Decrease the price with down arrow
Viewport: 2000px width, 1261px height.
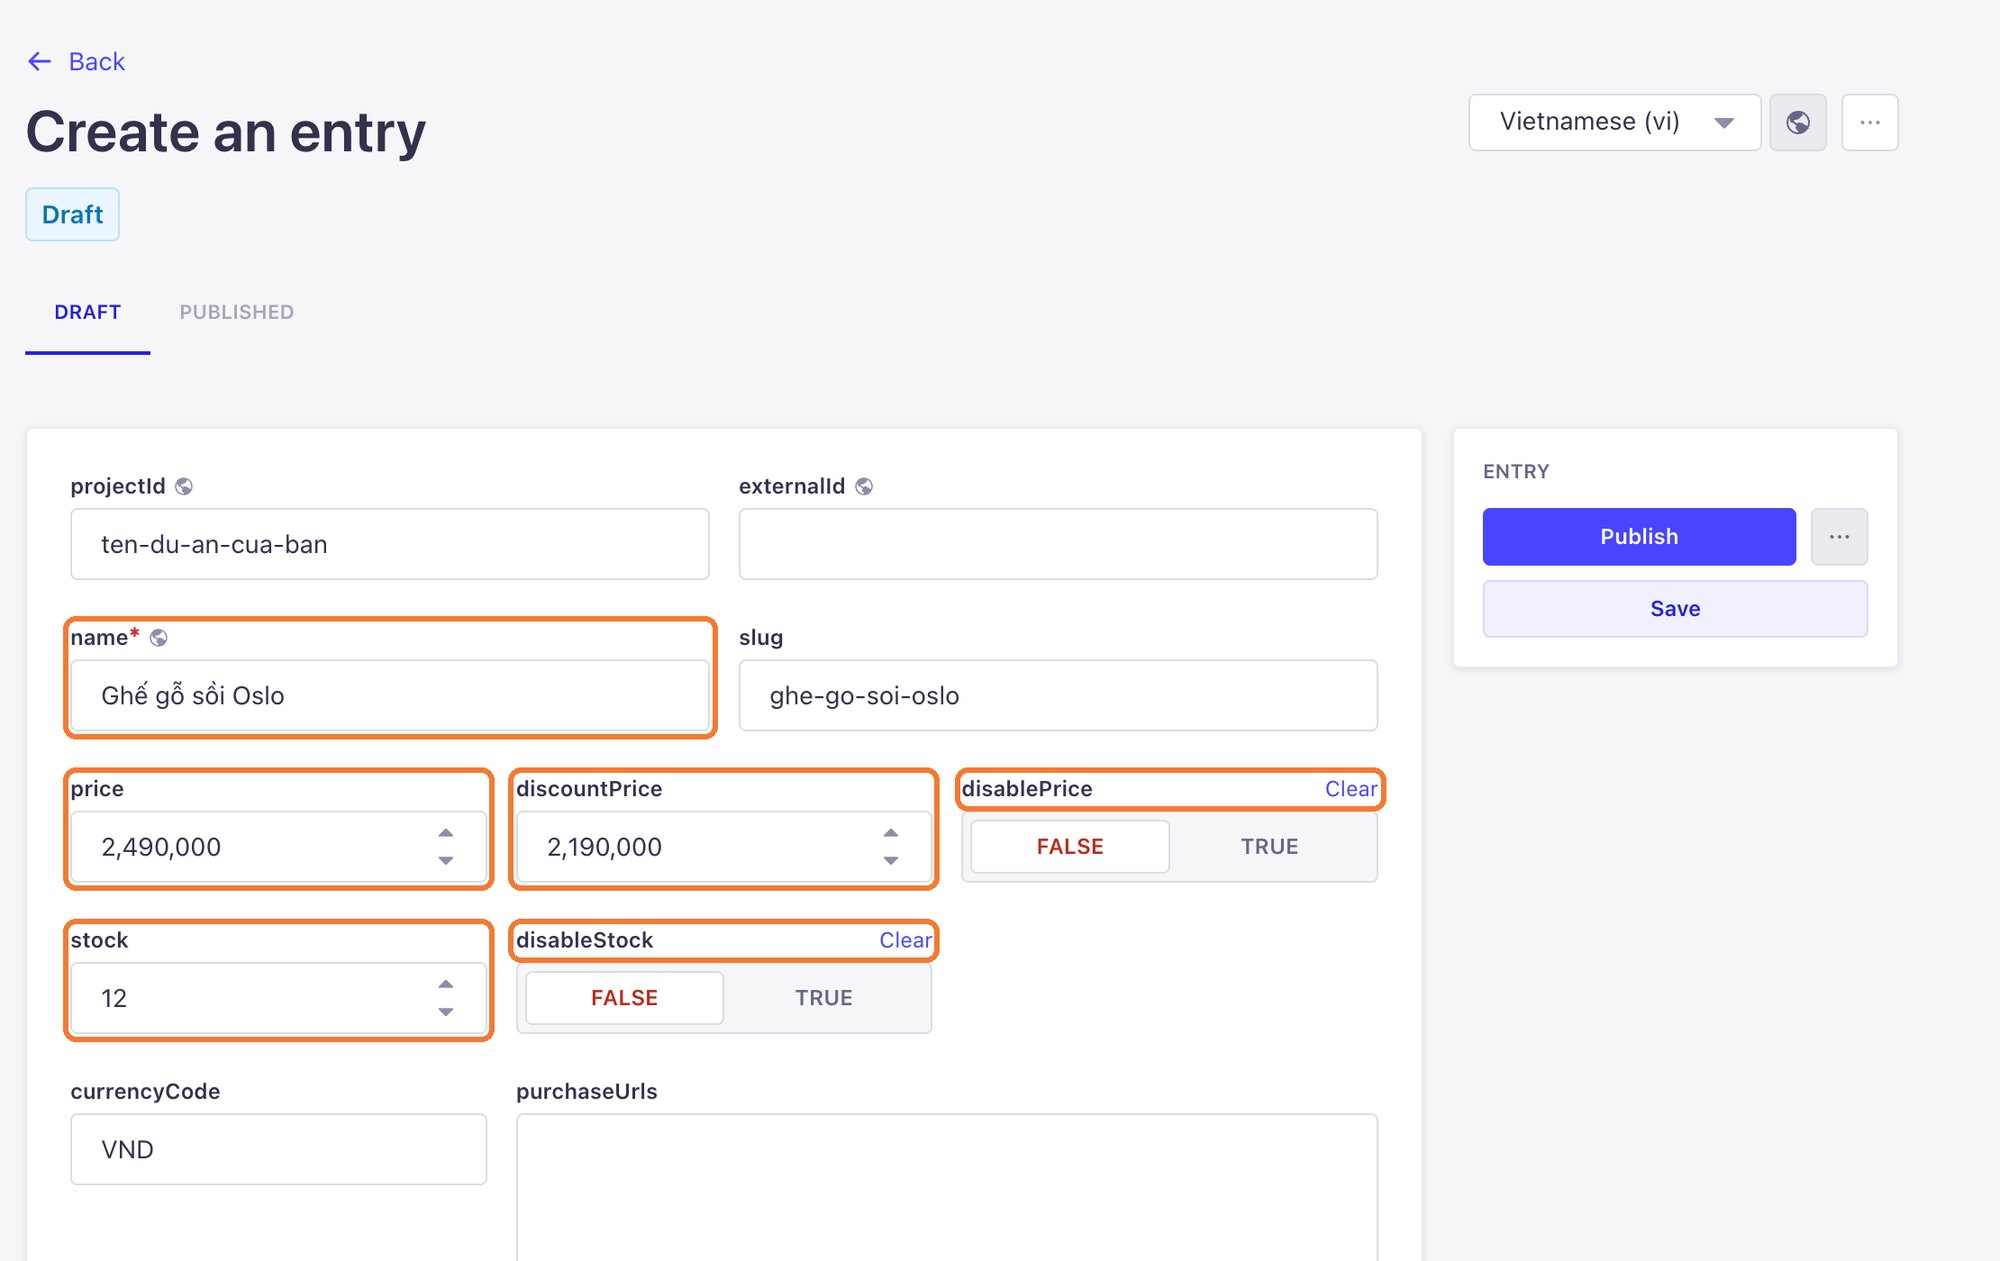(446, 860)
